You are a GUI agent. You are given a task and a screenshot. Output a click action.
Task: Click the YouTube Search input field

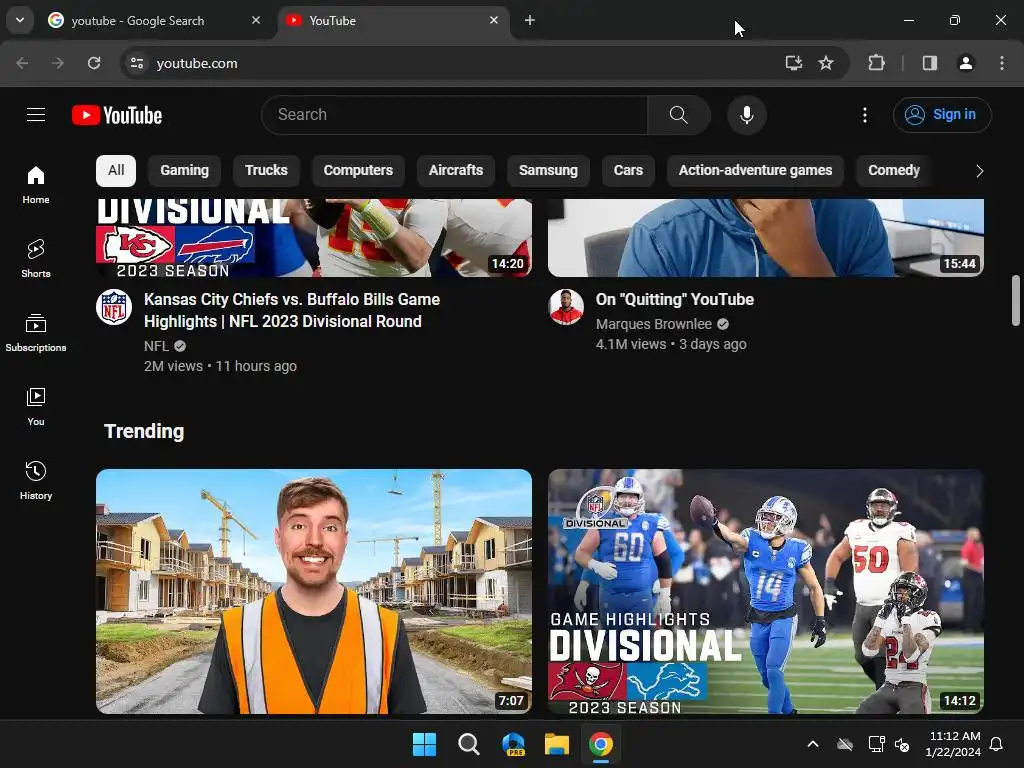pos(455,115)
